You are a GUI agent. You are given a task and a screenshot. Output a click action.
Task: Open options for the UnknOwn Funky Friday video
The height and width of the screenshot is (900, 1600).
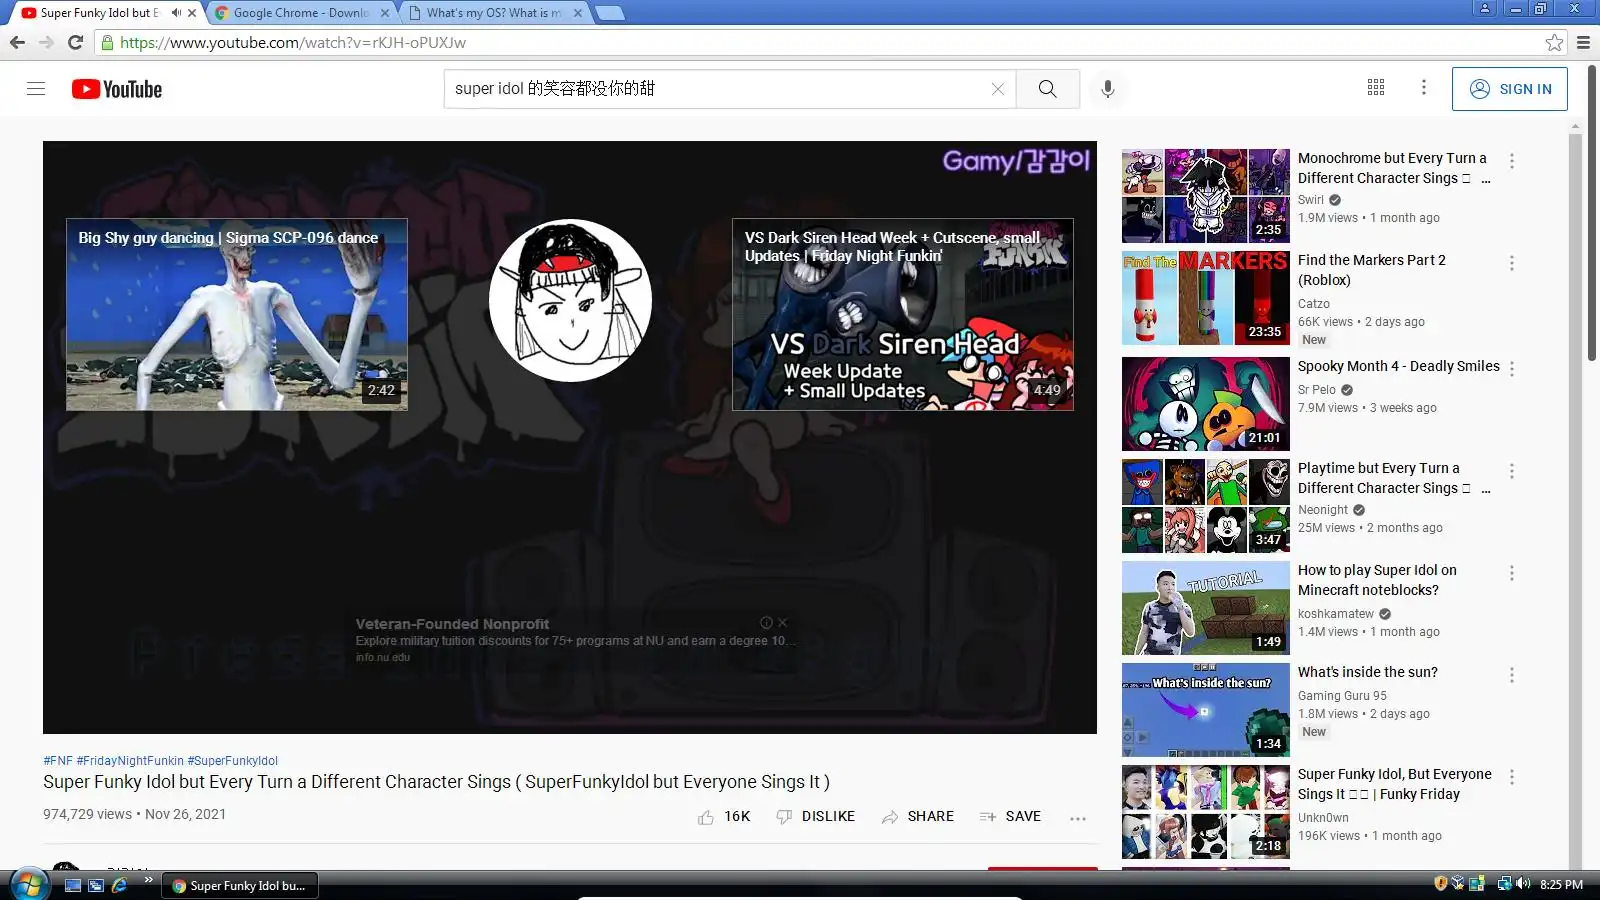click(1512, 777)
